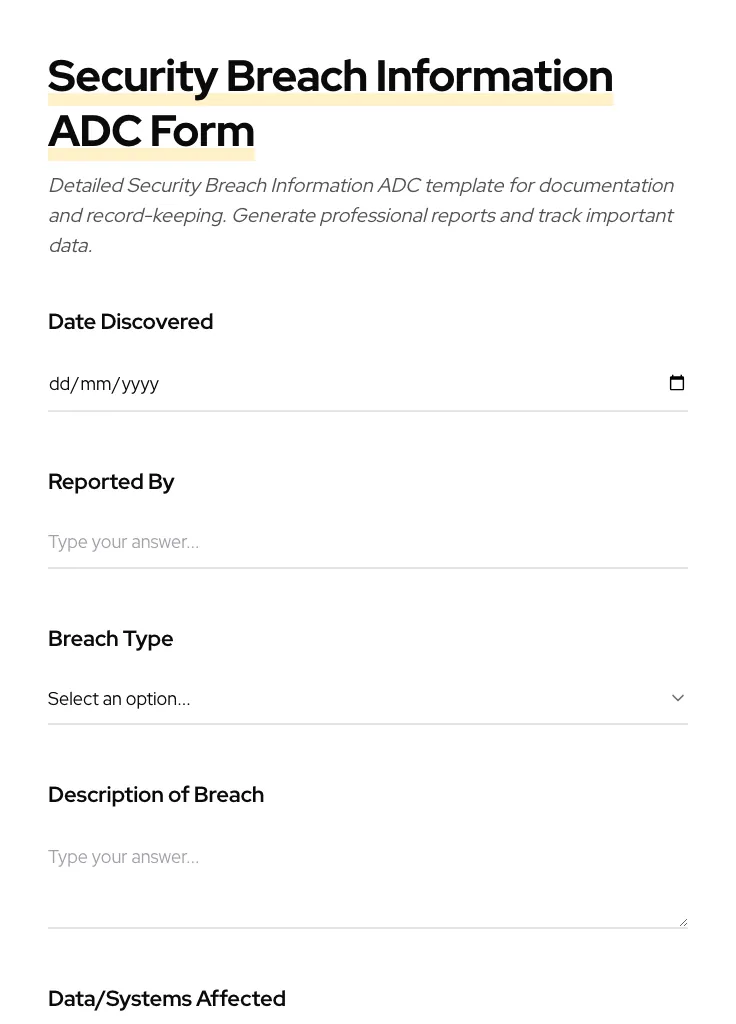Expand the Select an option dropdown
The height and width of the screenshot is (1024, 736).
[368, 698]
